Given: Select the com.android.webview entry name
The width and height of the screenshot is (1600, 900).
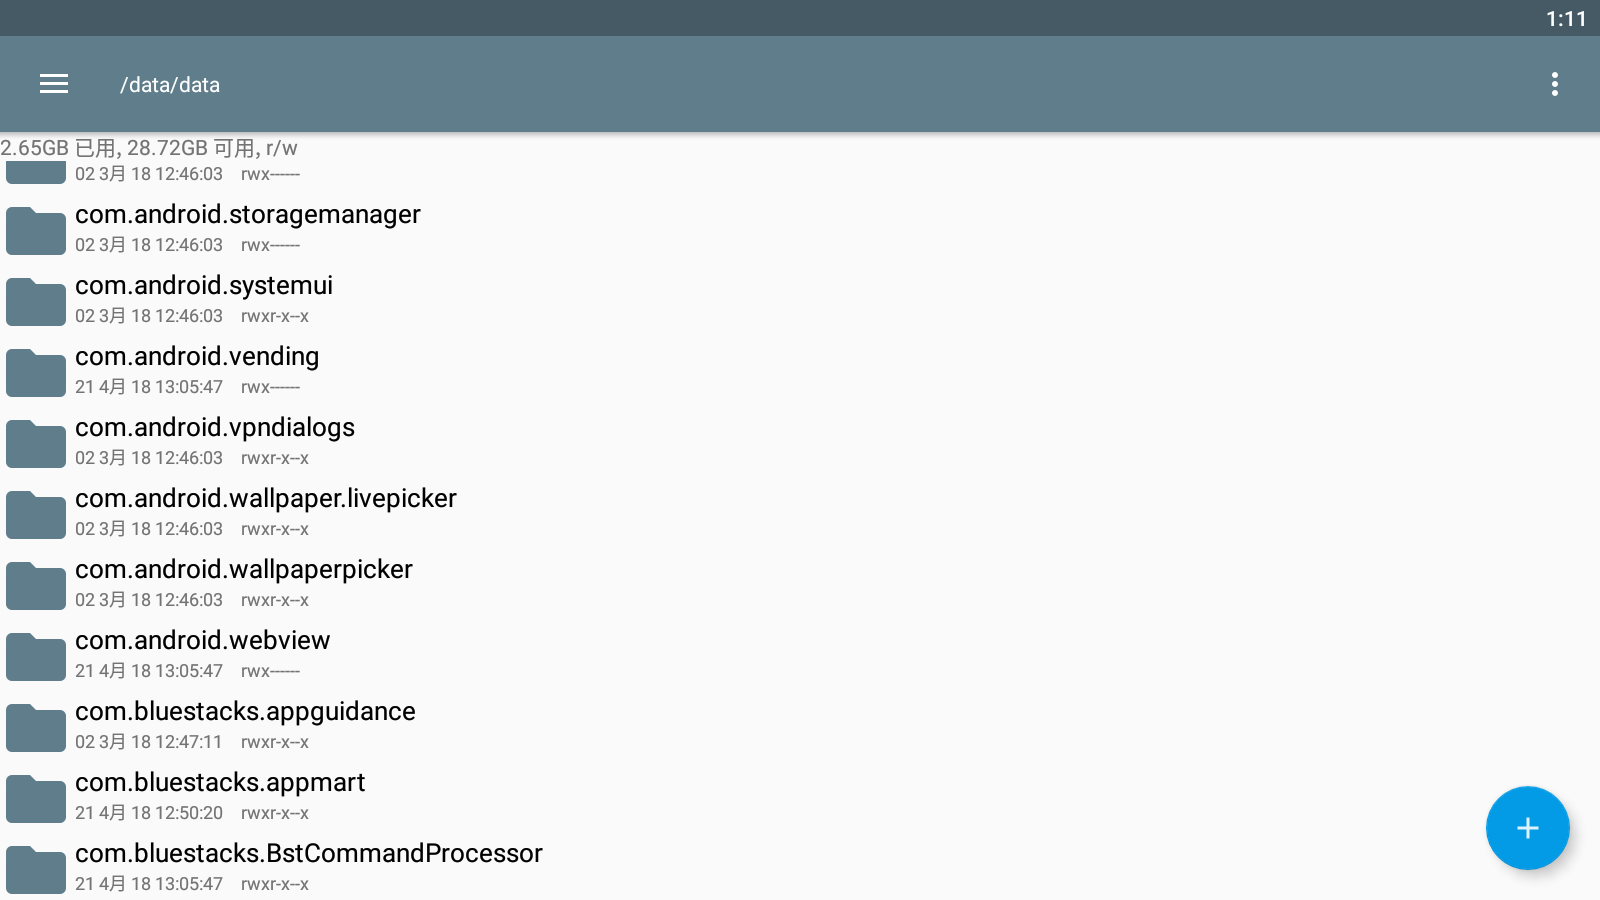Looking at the screenshot, I should (x=202, y=640).
